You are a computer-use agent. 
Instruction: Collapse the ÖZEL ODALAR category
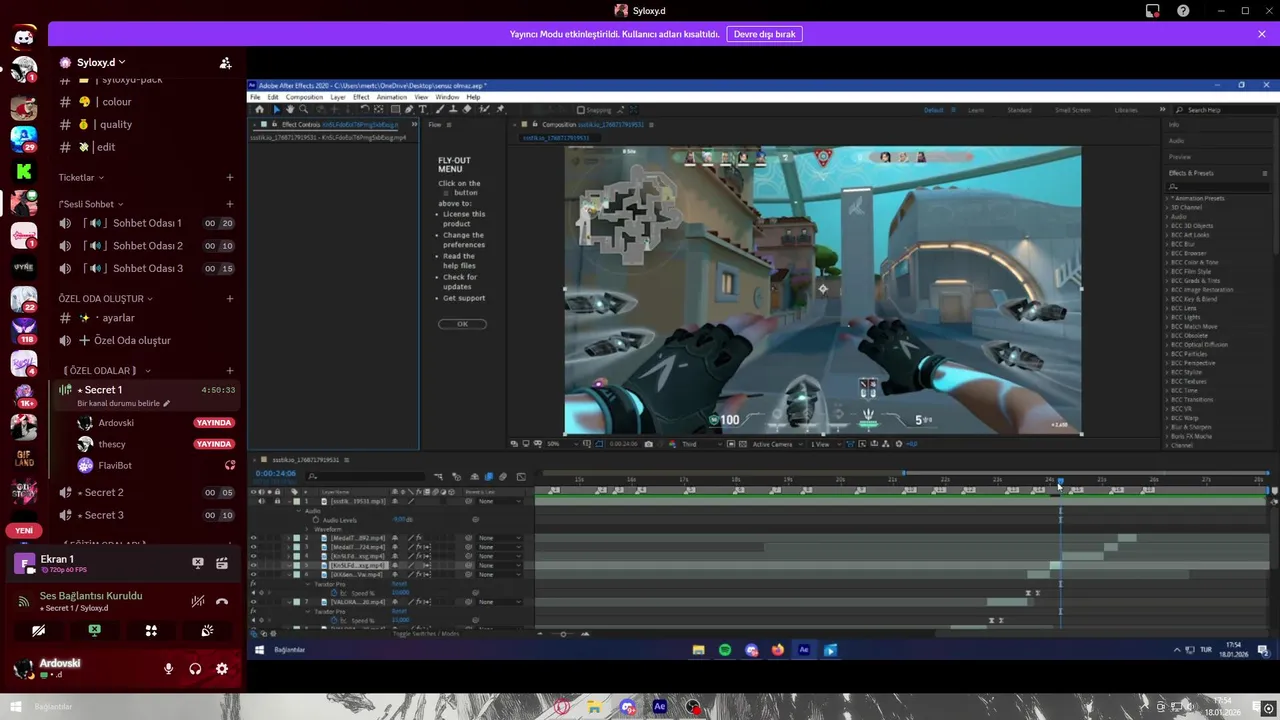click(x=106, y=371)
